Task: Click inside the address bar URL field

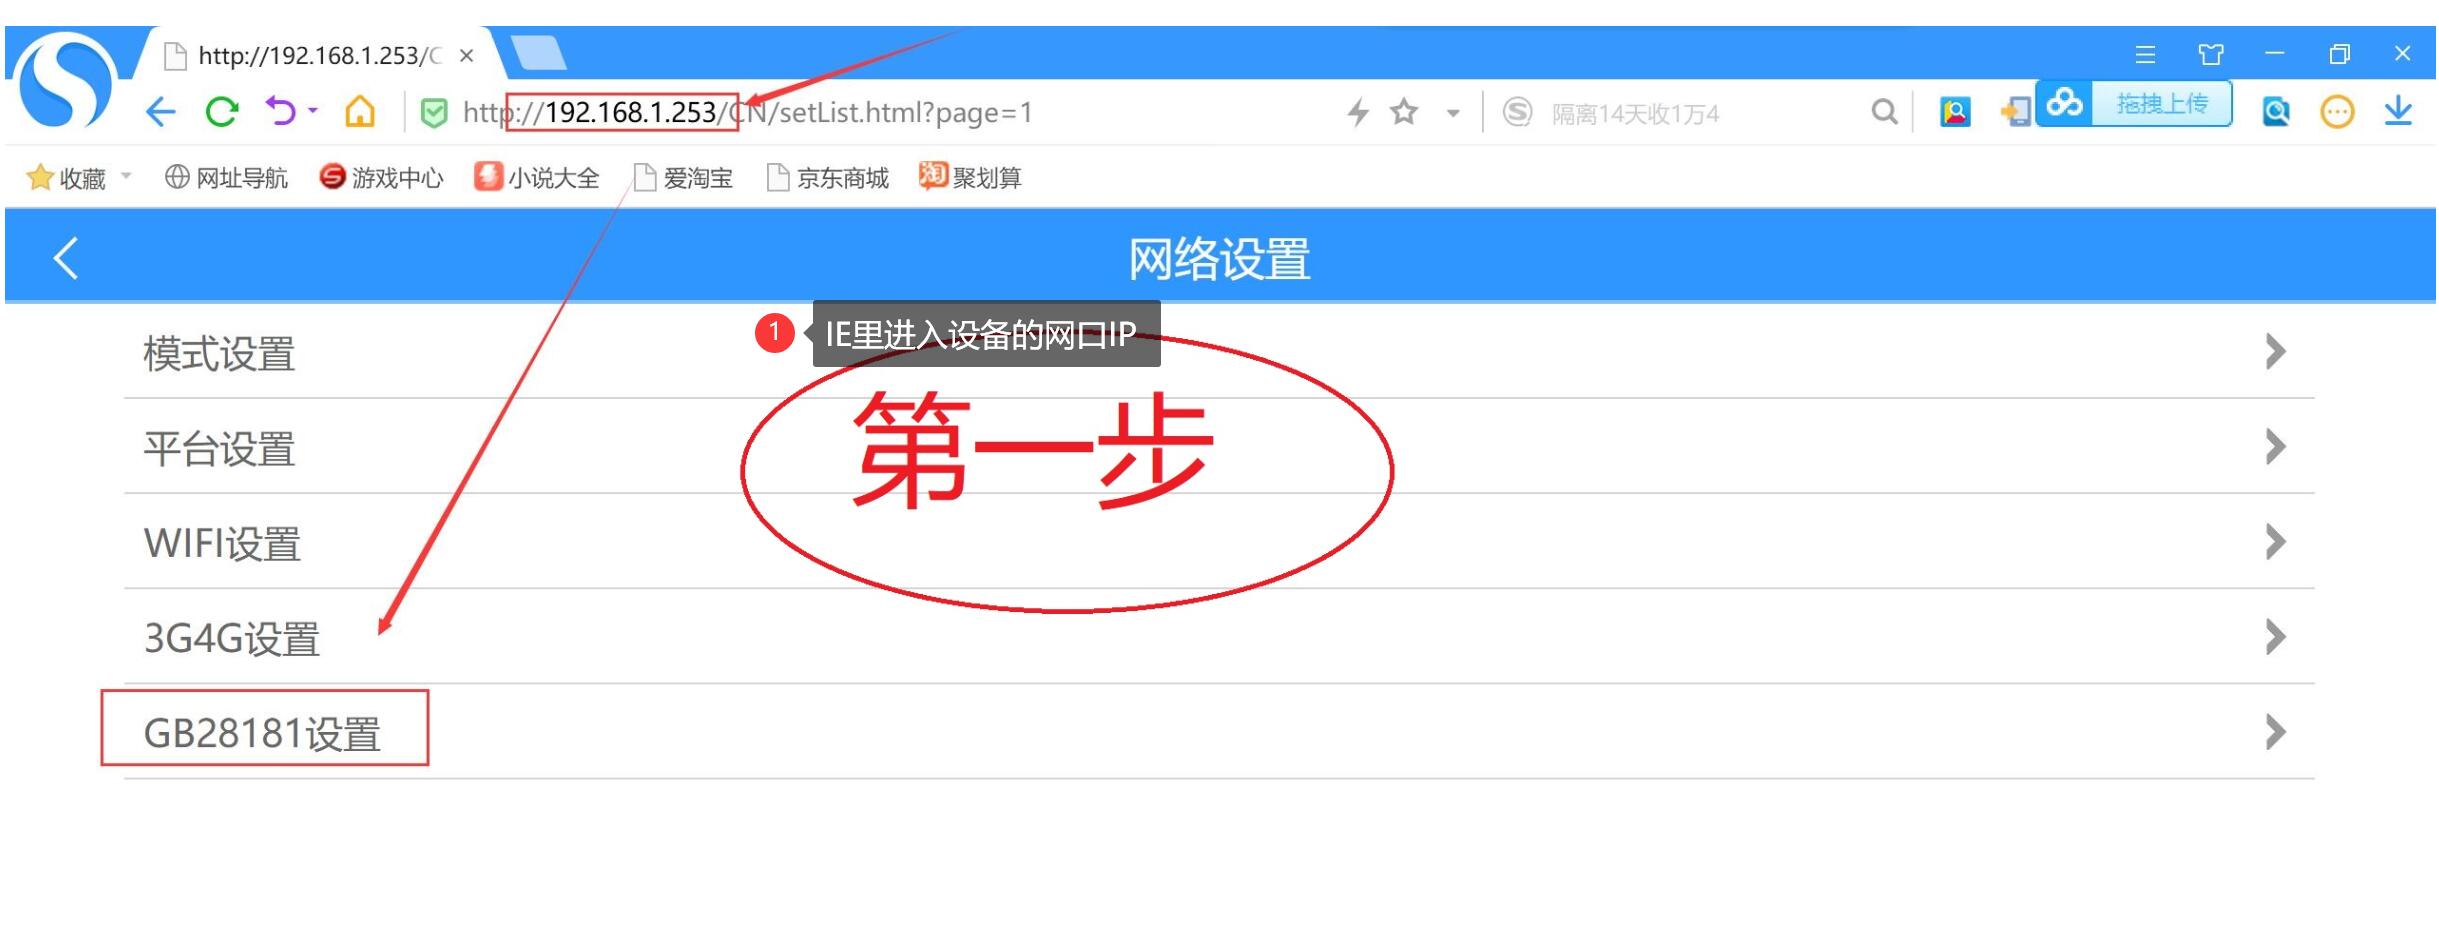Action: coord(850,112)
